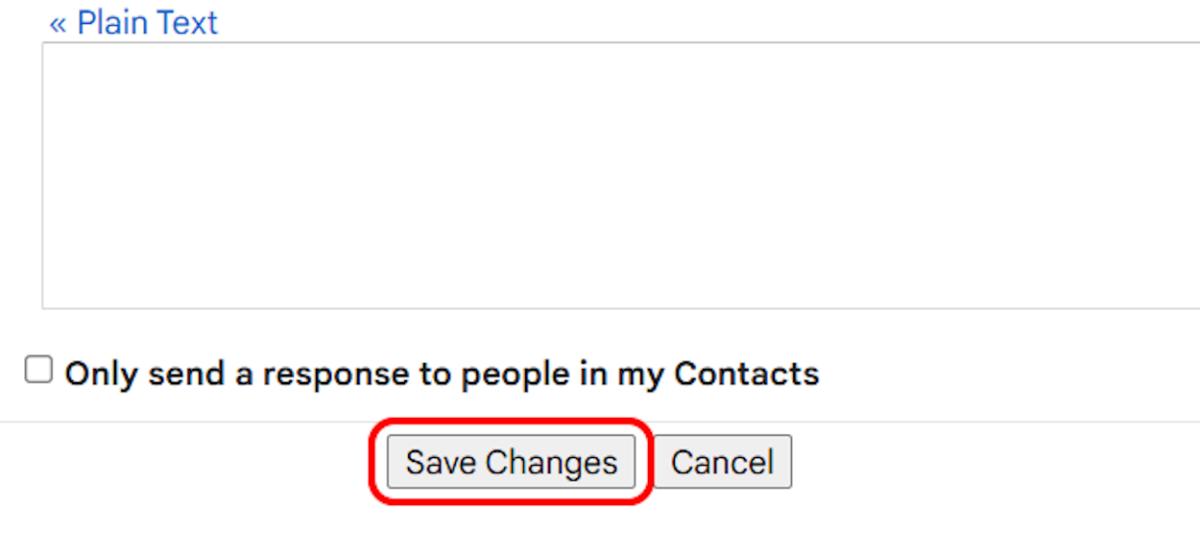1200x555 pixels.
Task: Choose Cancel at the bottom
Action: (722, 462)
